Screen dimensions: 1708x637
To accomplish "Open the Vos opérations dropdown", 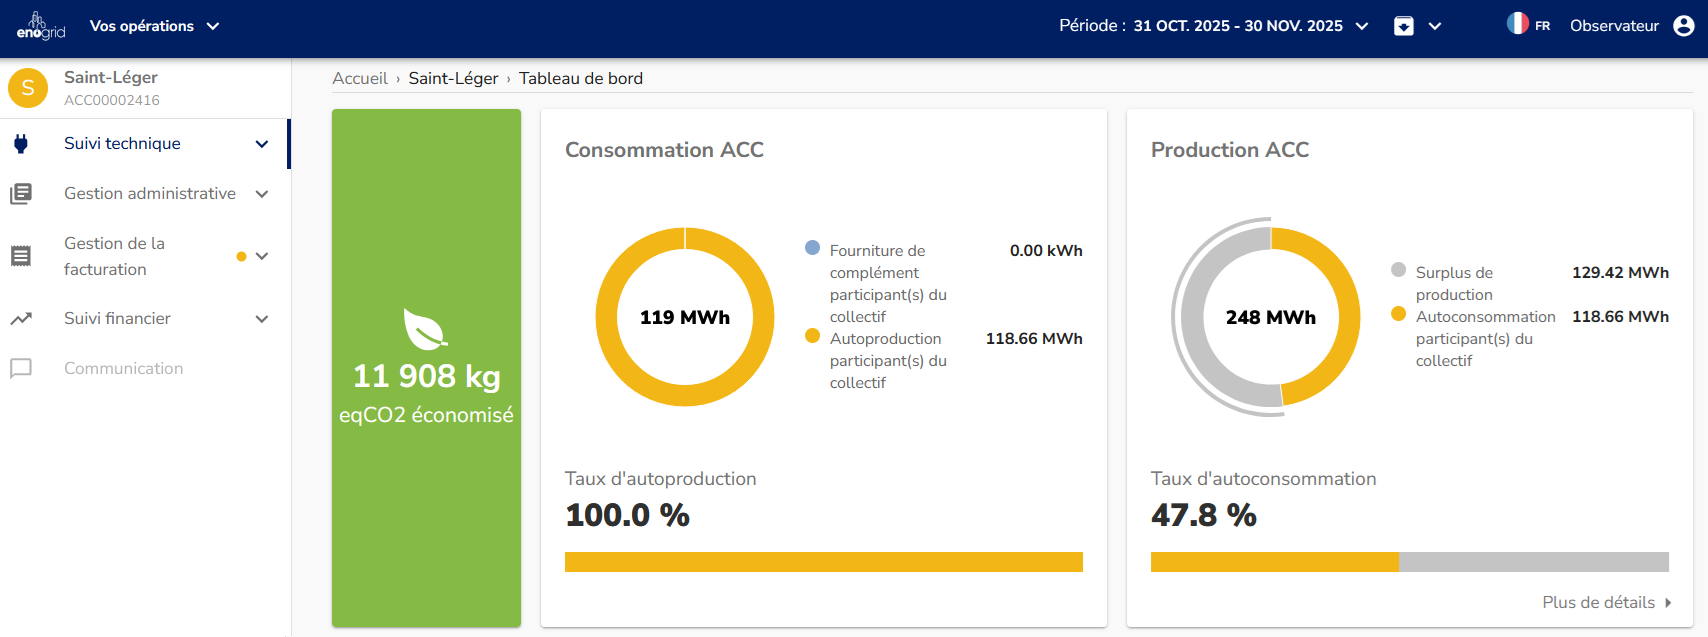I will point(154,26).
